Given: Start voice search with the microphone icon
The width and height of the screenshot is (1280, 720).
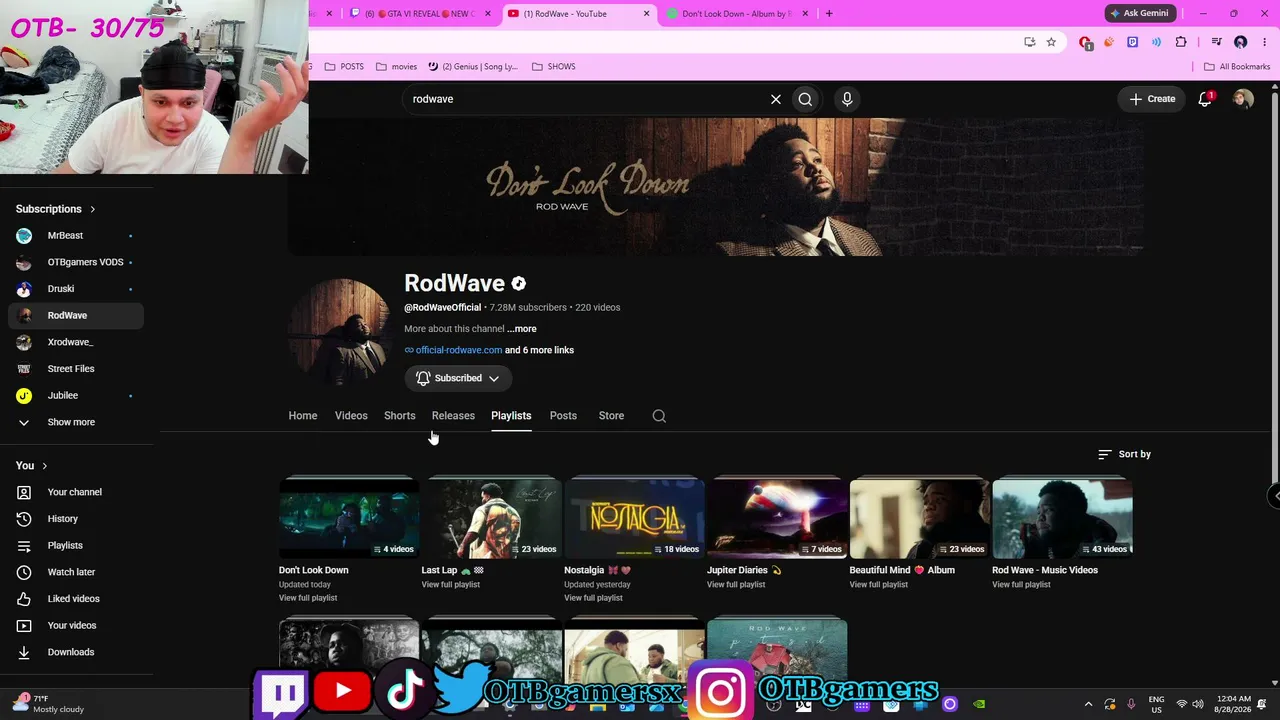Looking at the screenshot, I should coord(847,99).
